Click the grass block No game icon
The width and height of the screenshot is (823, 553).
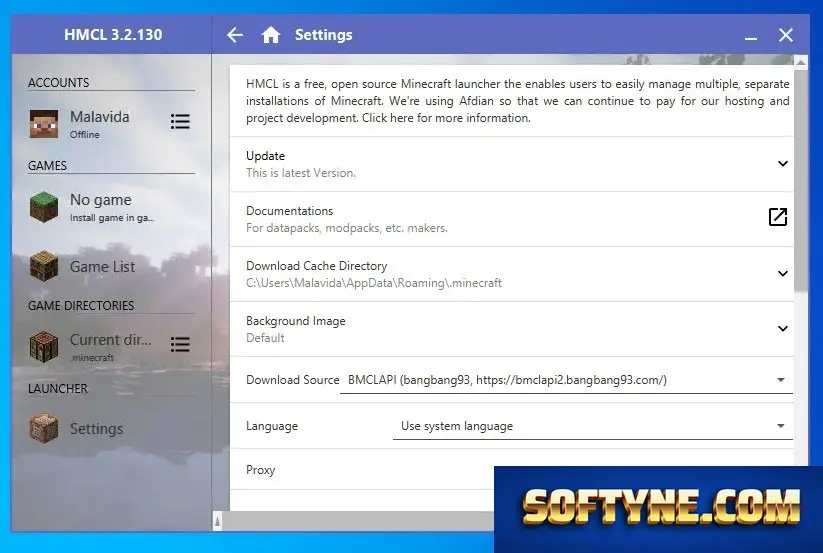click(44, 207)
